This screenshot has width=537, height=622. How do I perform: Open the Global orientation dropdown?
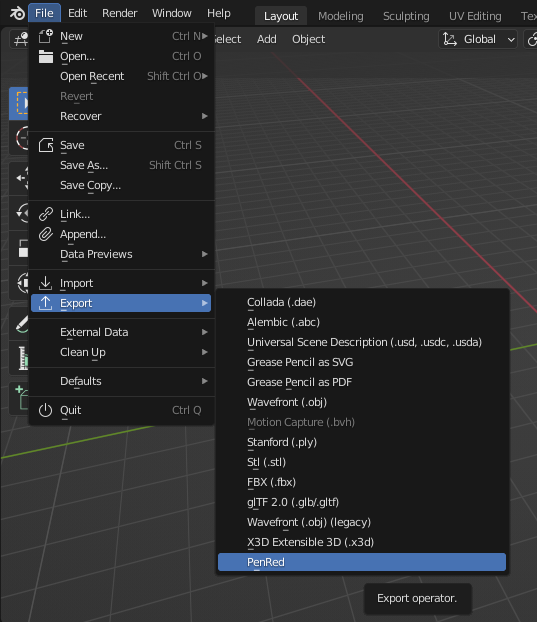click(x=478, y=39)
